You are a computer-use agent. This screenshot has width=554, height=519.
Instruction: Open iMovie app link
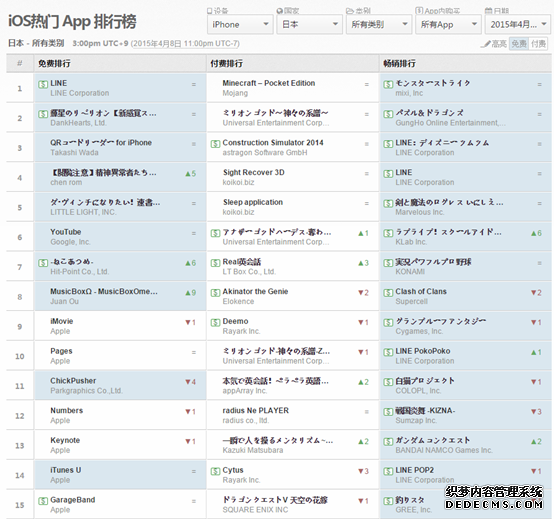click(x=61, y=321)
